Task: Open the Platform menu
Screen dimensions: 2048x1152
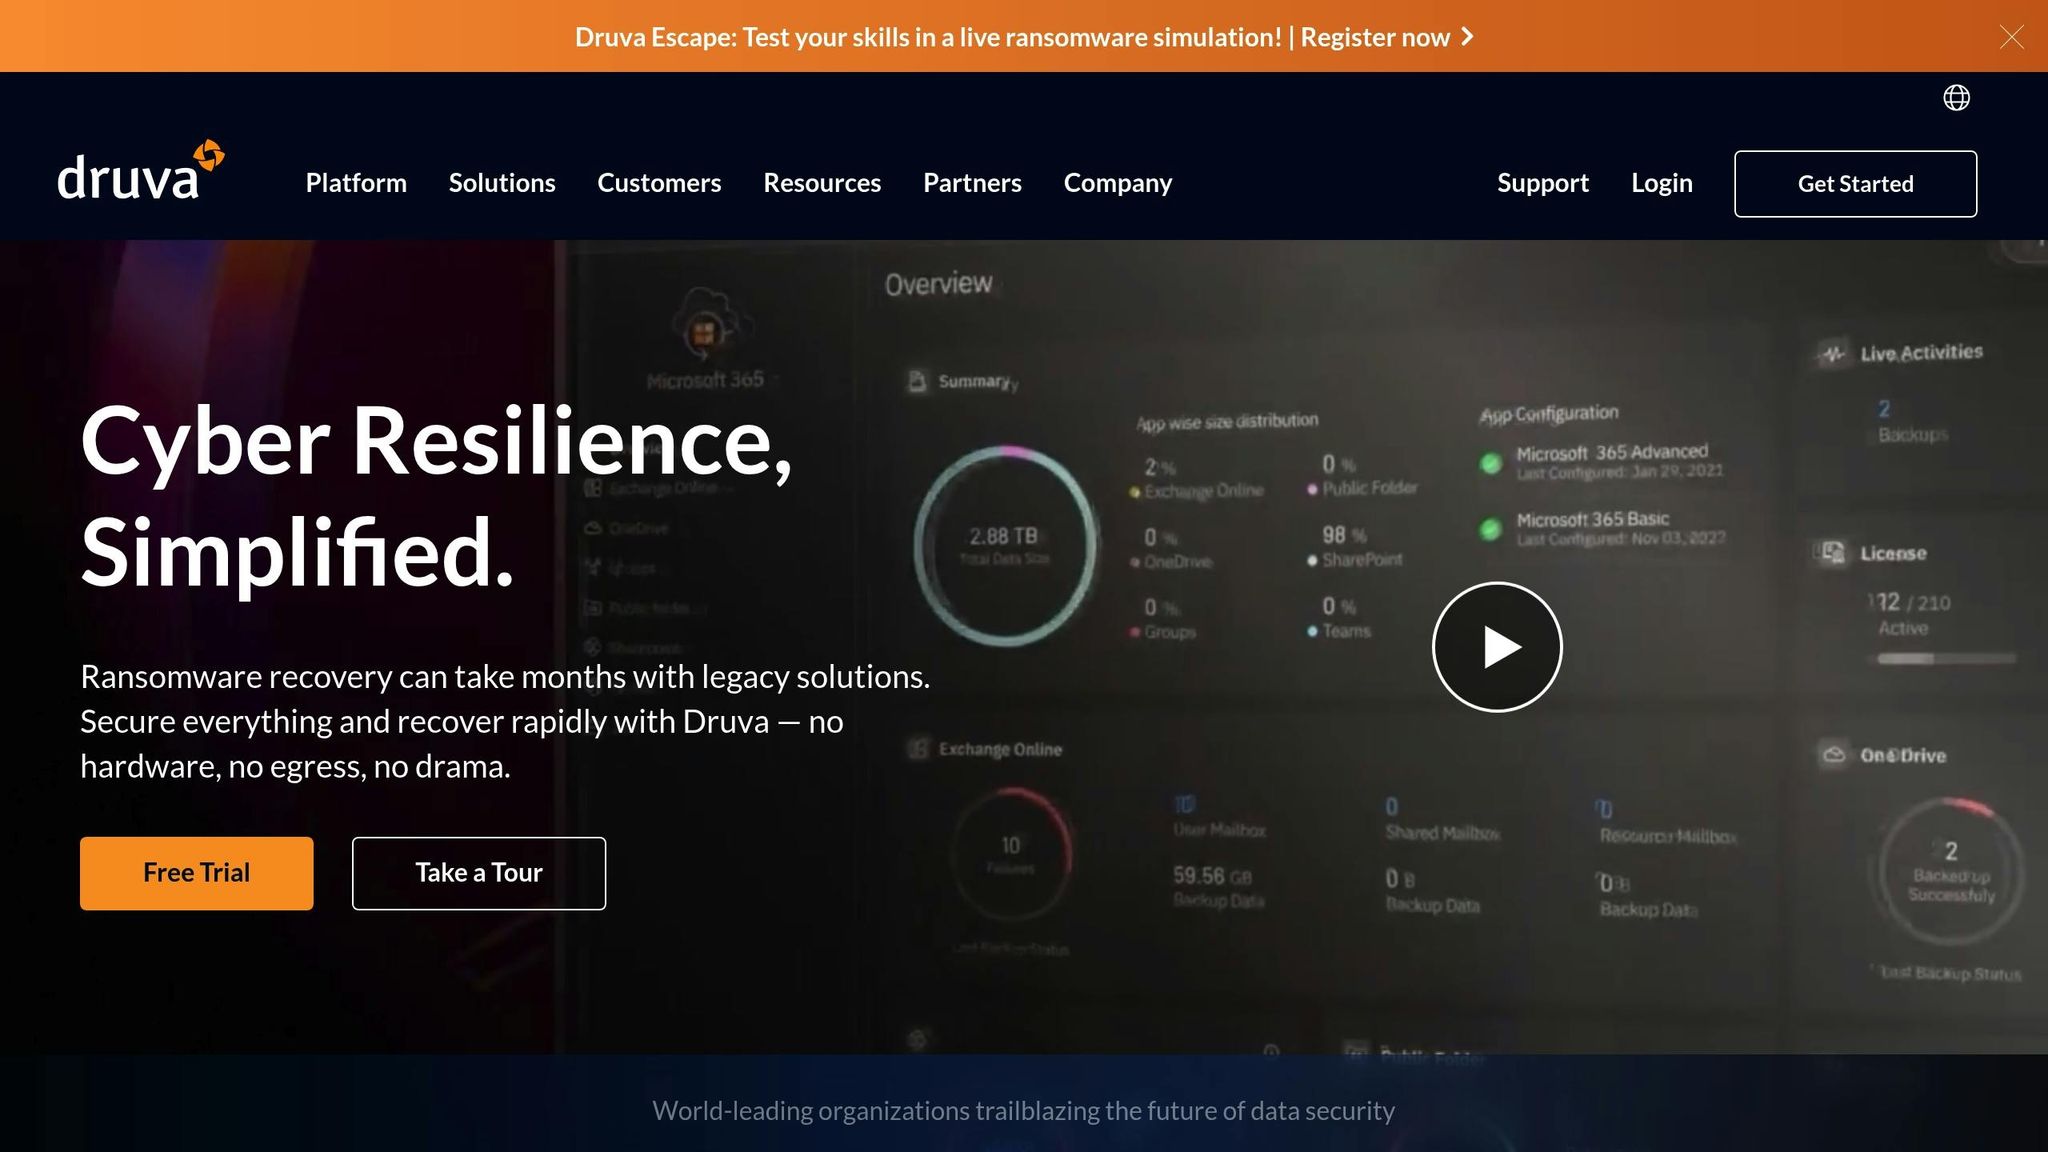Action: [356, 183]
